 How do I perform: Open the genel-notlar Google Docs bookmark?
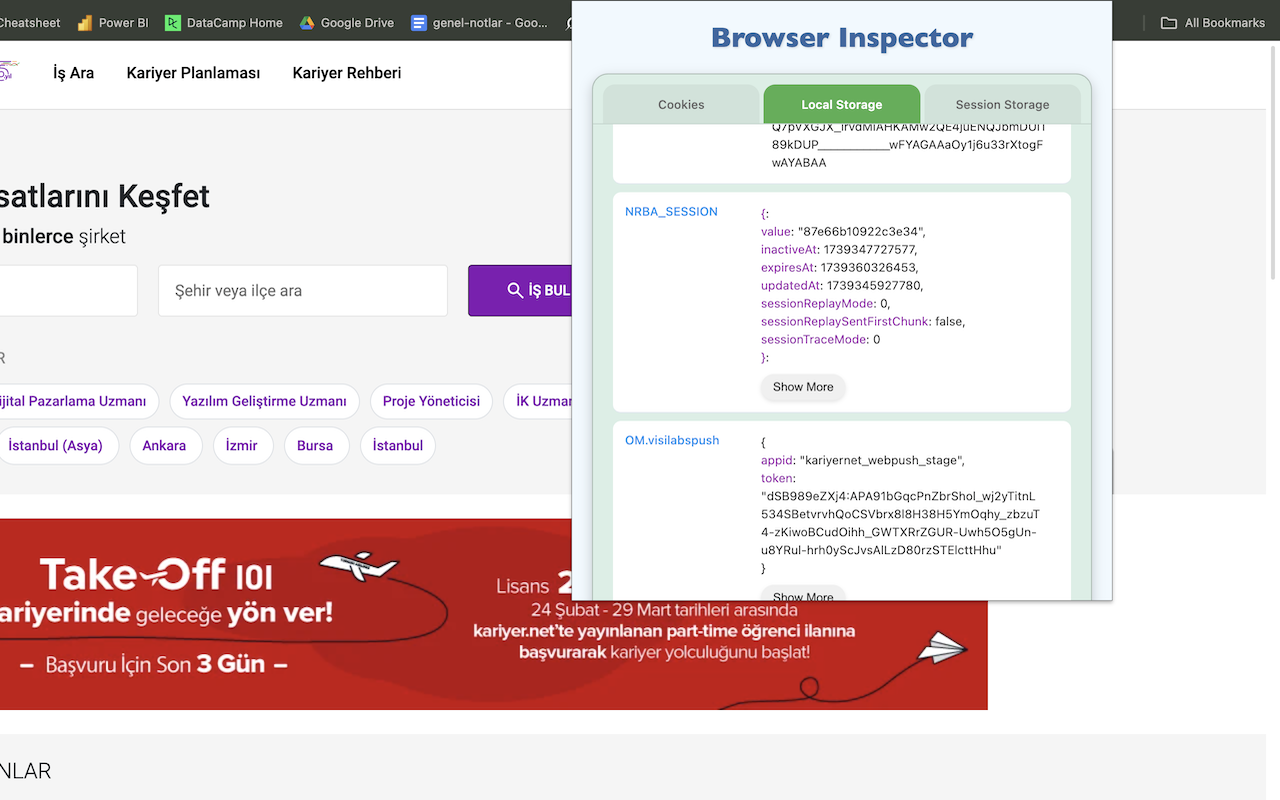click(x=479, y=22)
